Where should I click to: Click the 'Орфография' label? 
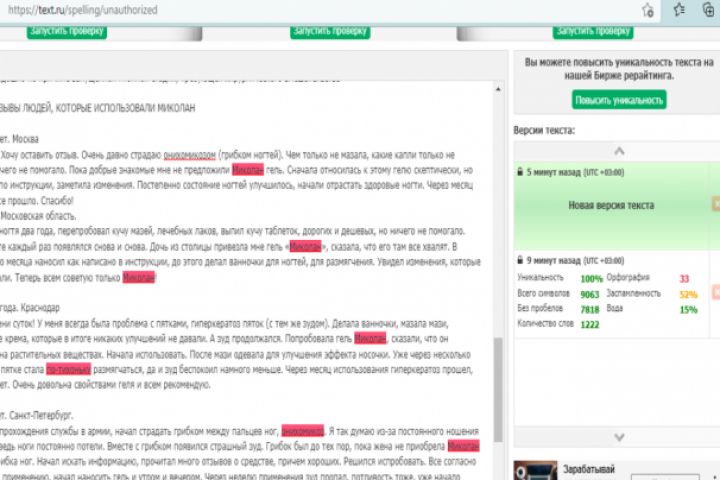tap(628, 277)
